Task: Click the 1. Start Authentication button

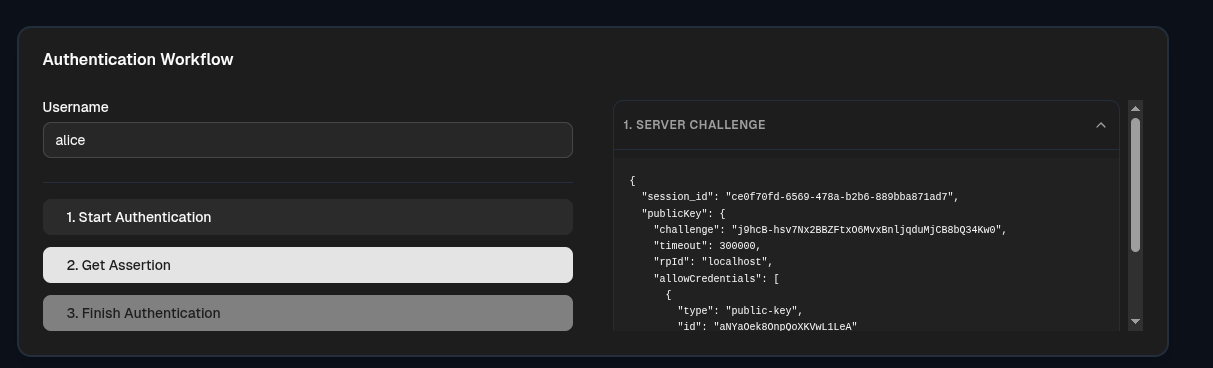Action: [x=308, y=217]
